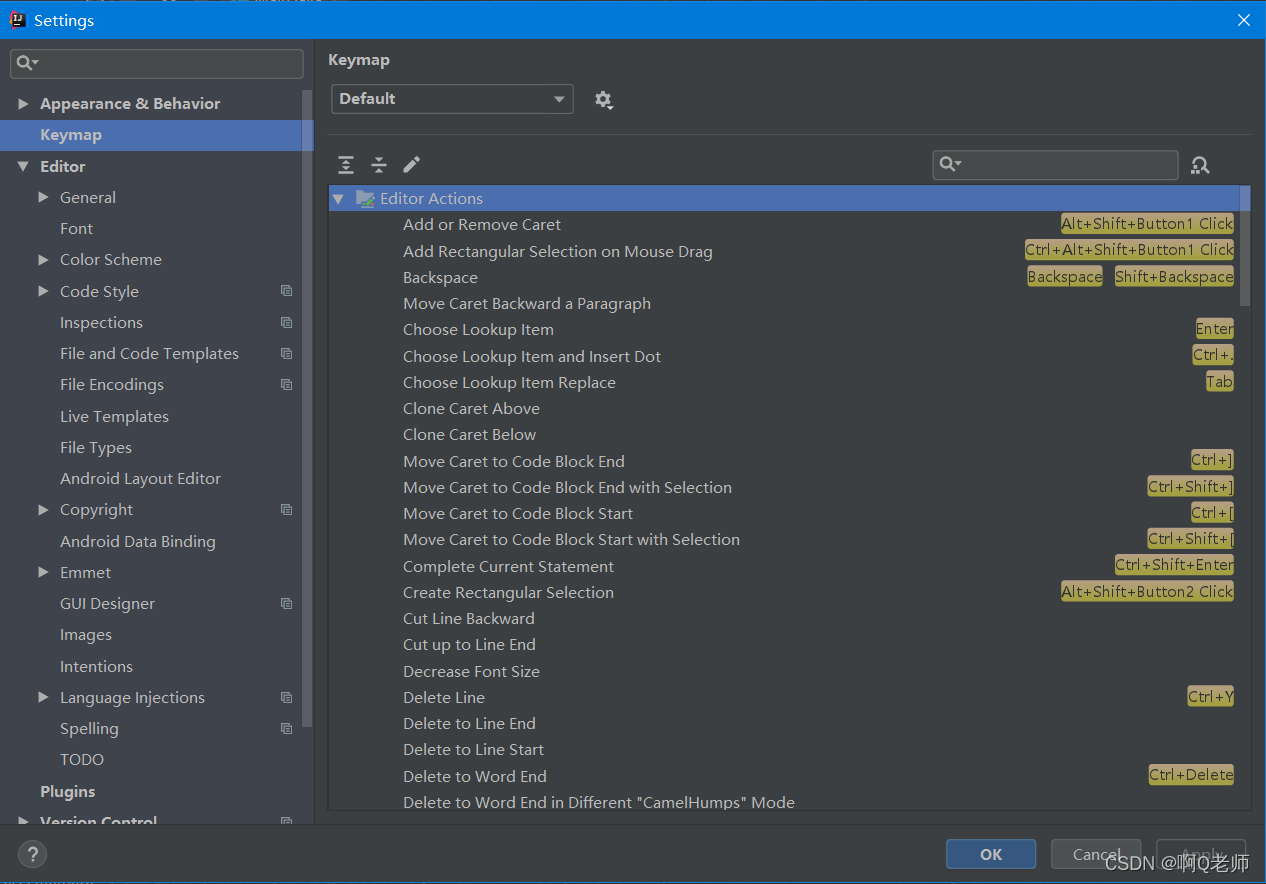Open File and Code Templates settings
The width and height of the screenshot is (1266, 884).
pyautogui.click(x=149, y=353)
